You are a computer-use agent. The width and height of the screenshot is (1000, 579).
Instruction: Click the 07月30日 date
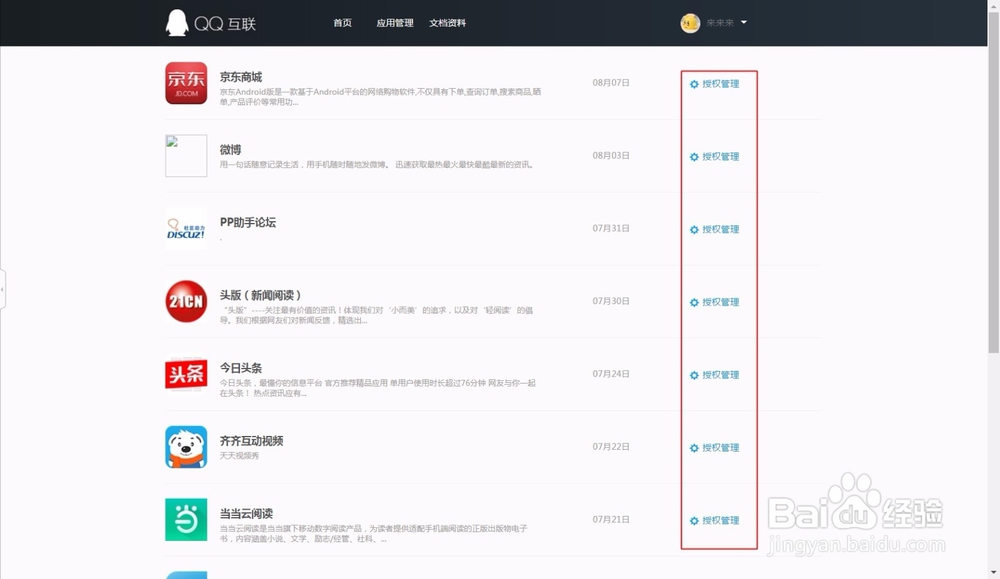tap(611, 300)
